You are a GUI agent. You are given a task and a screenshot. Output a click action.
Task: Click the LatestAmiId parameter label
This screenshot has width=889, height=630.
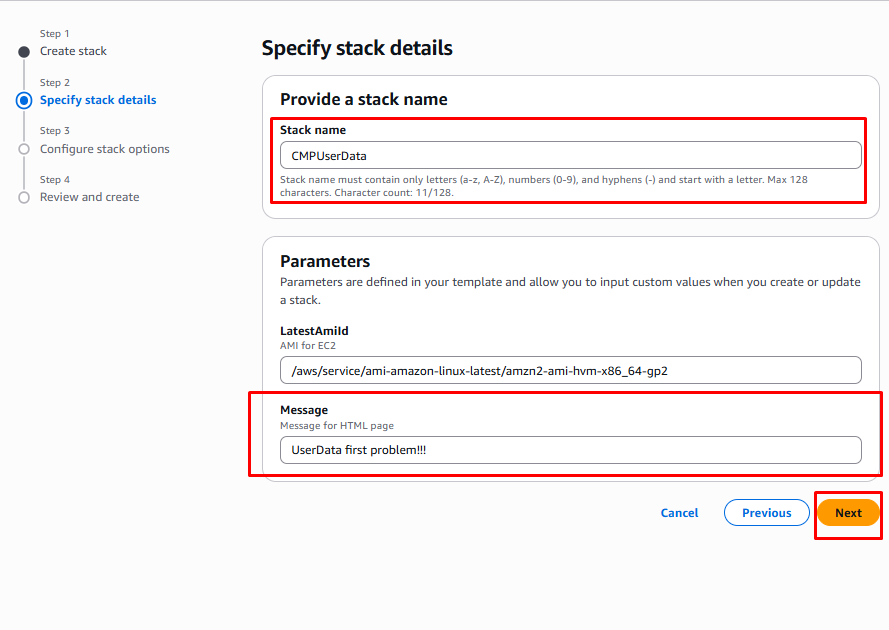pos(314,331)
